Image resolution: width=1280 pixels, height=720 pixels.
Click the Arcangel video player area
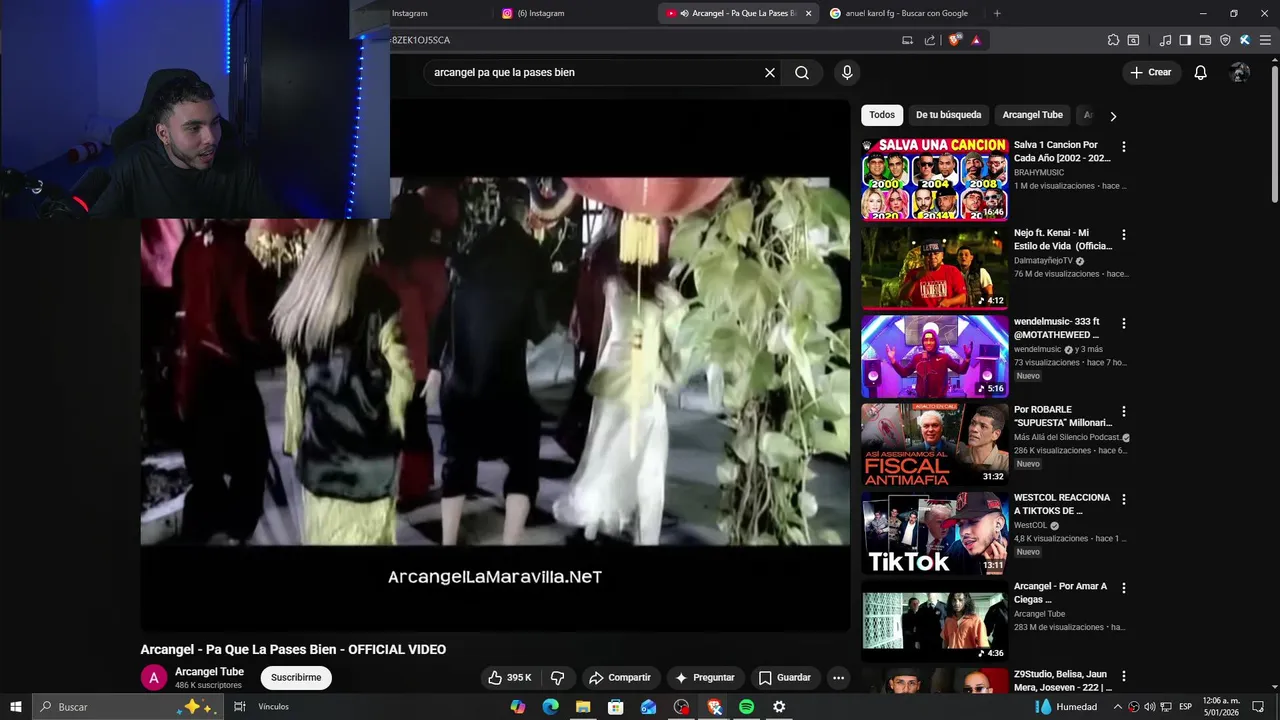coord(495,365)
